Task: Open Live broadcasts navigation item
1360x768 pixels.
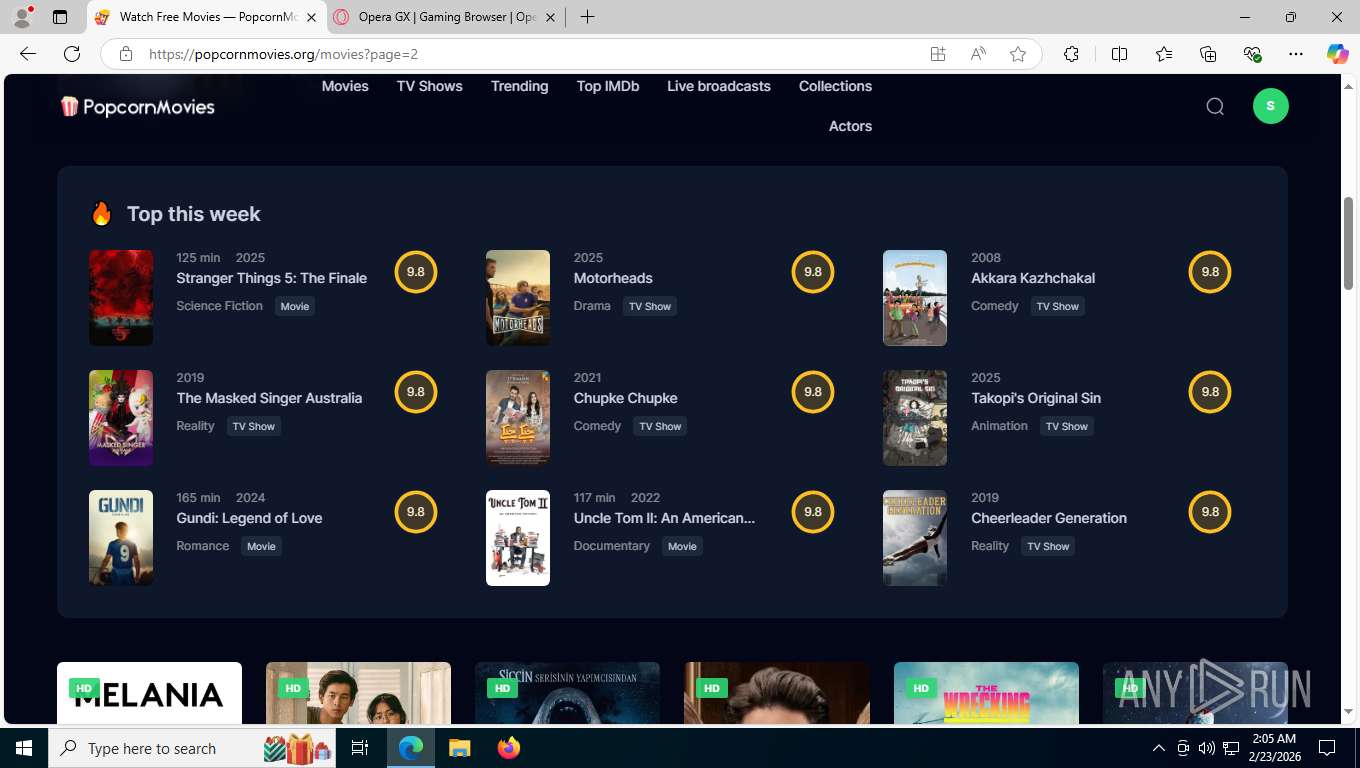Action: [719, 86]
